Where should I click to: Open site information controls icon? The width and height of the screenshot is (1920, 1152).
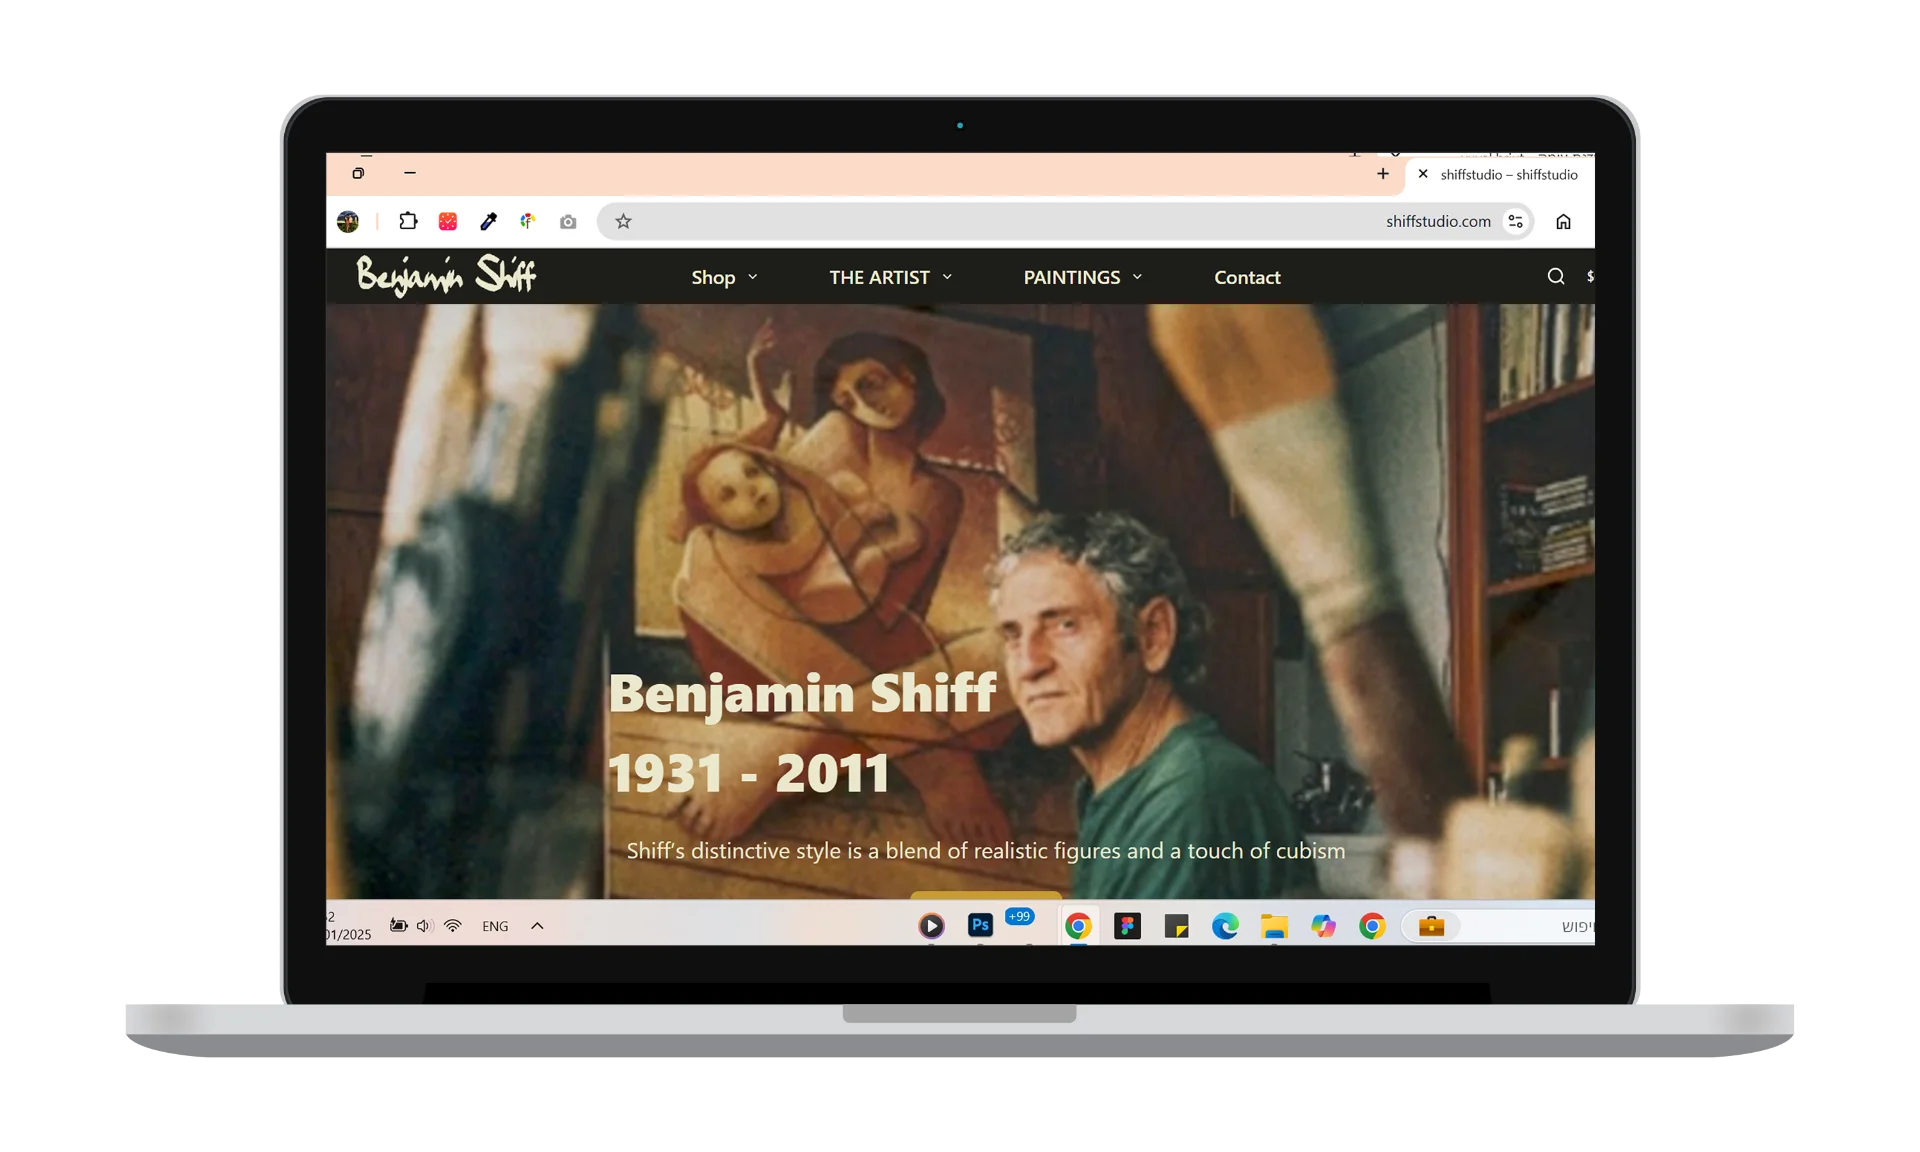[1516, 221]
